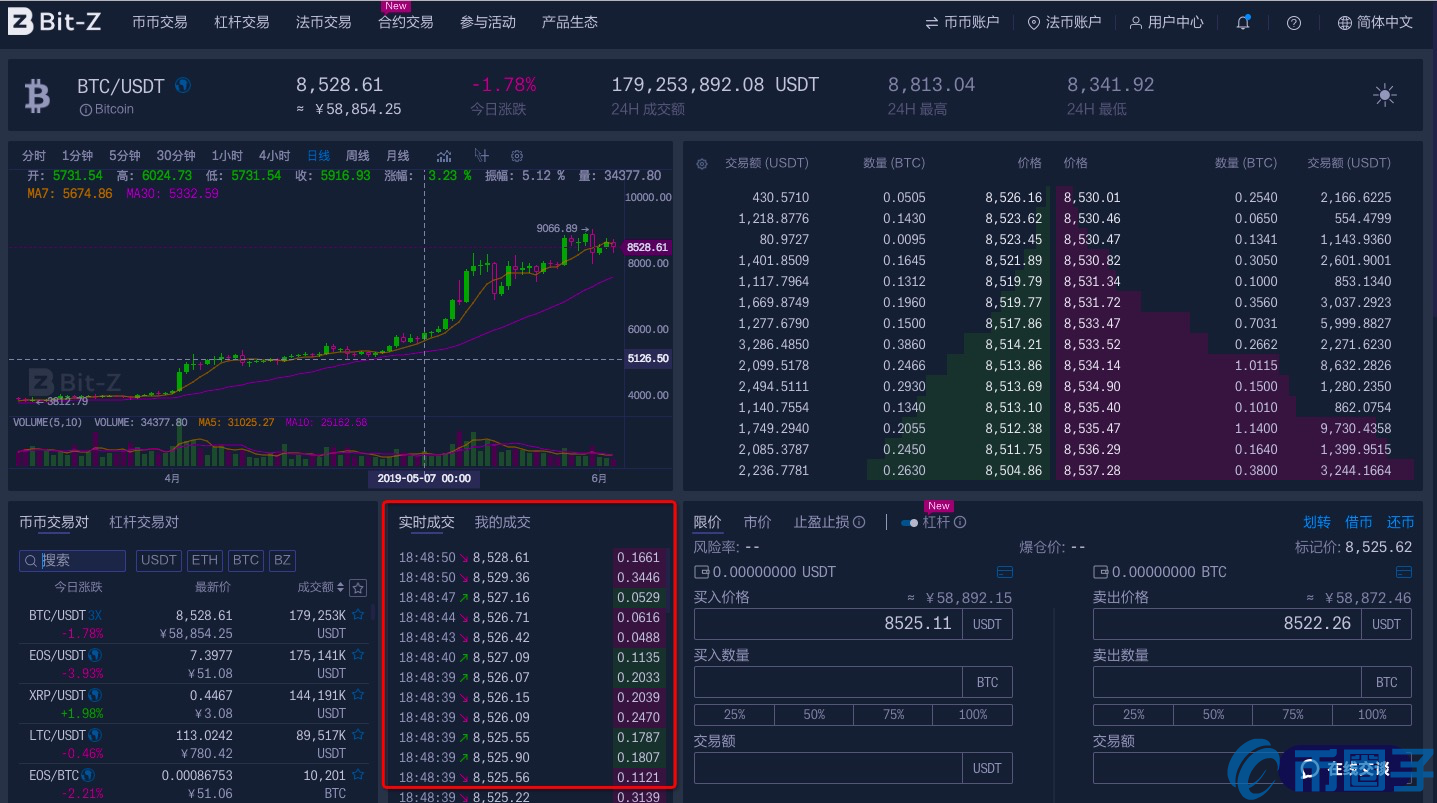Open the help question-mark icon

click(1294, 22)
